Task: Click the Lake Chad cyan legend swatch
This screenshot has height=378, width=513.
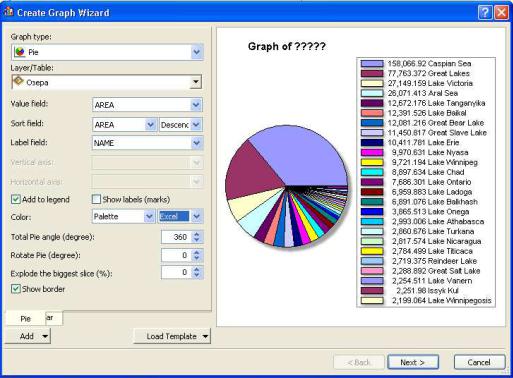Action: click(372, 172)
